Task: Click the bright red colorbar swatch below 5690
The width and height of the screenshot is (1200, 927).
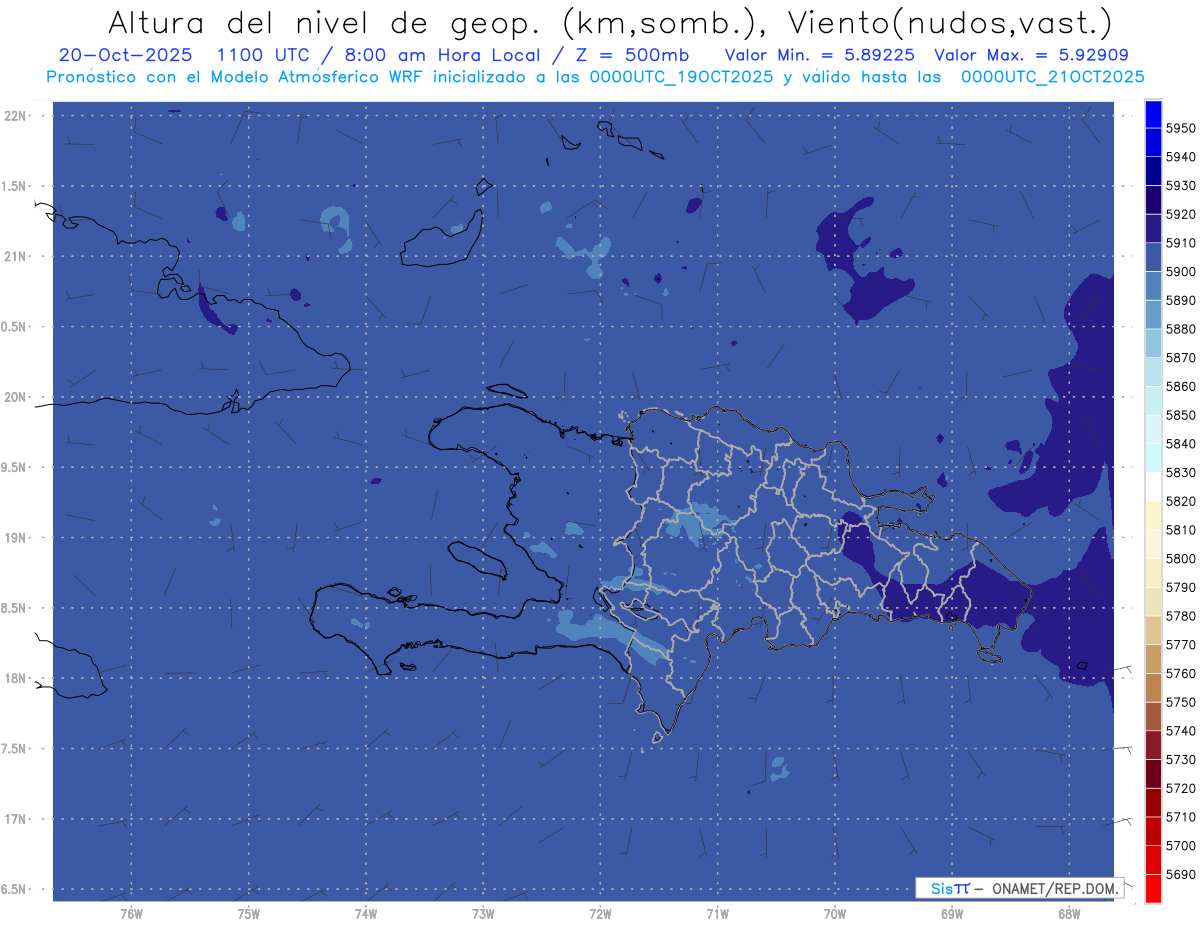Action: 1152,888
